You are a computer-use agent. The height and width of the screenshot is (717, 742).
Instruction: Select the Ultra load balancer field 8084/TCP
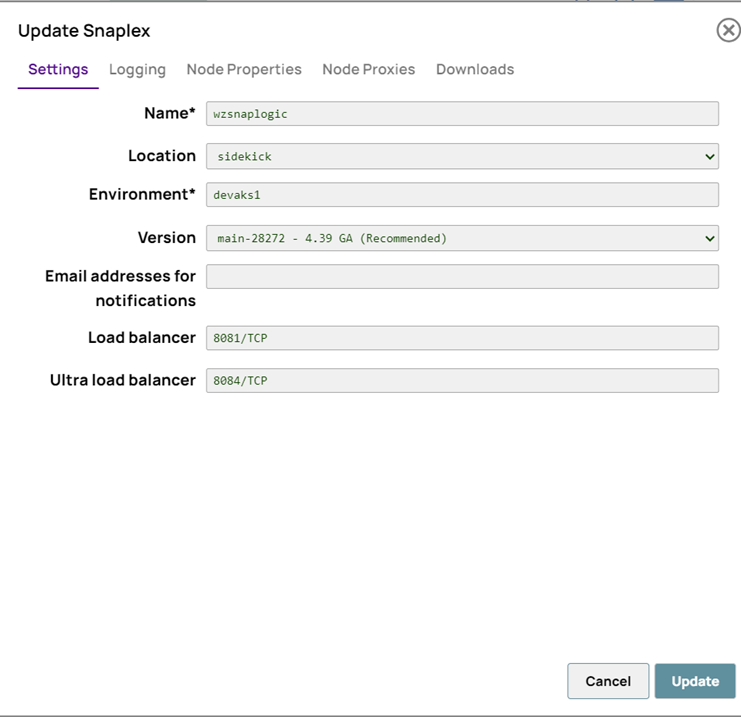click(462, 381)
